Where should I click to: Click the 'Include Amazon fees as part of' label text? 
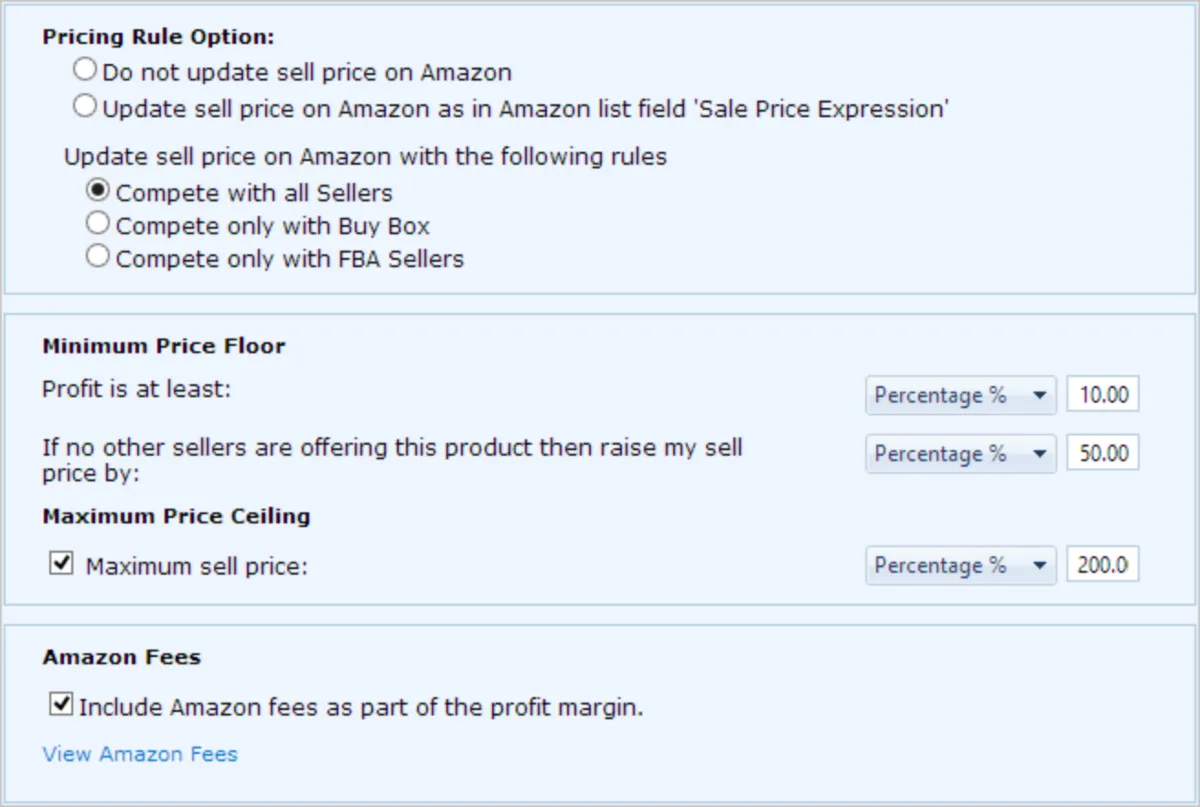(x=360, y=708)
